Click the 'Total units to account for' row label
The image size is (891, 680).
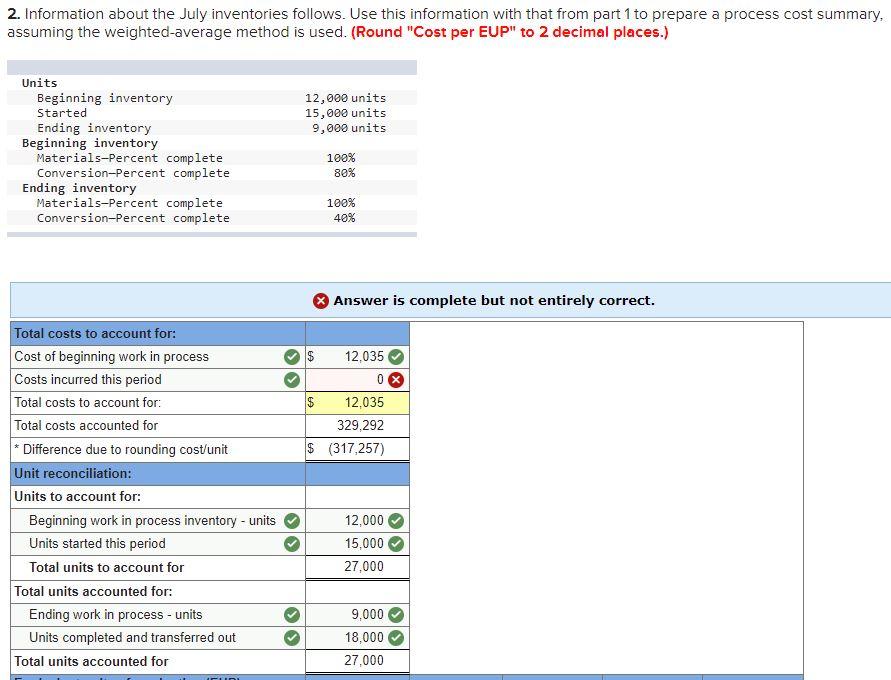click(106, 568)
